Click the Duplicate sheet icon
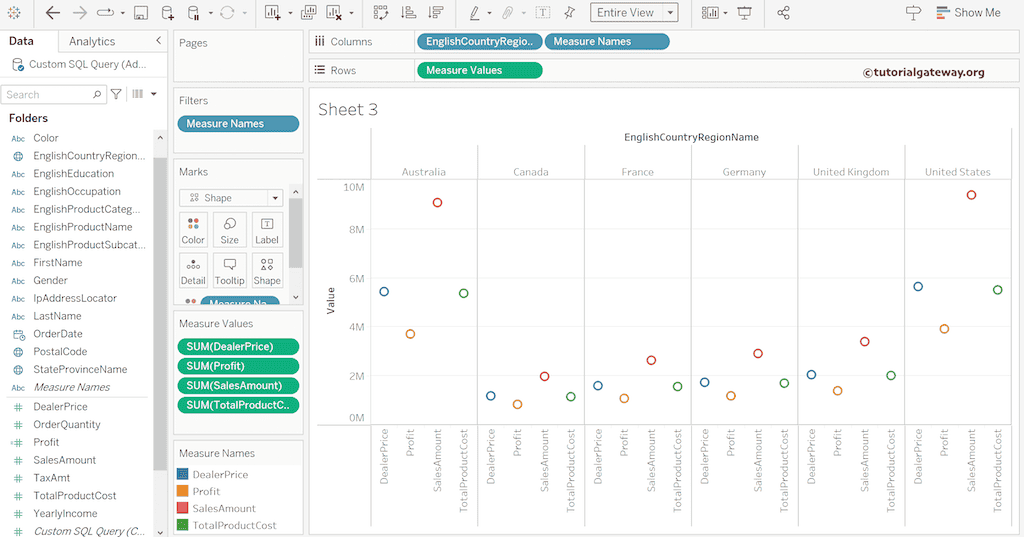 (x=308, y=12)
